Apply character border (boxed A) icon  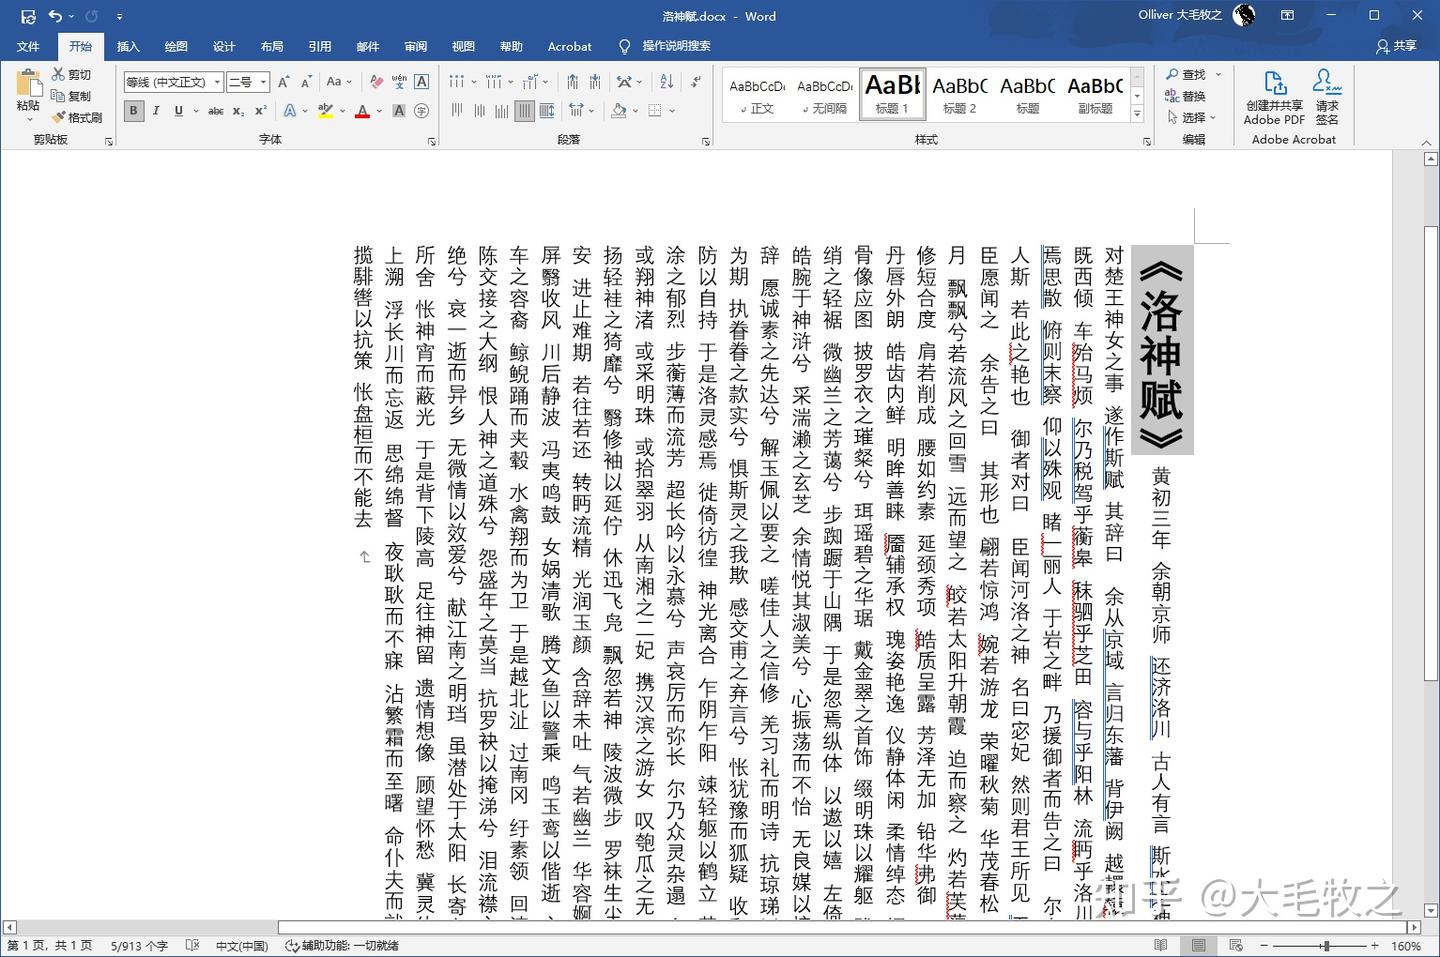pyautogui.click(x=422, y=82)
